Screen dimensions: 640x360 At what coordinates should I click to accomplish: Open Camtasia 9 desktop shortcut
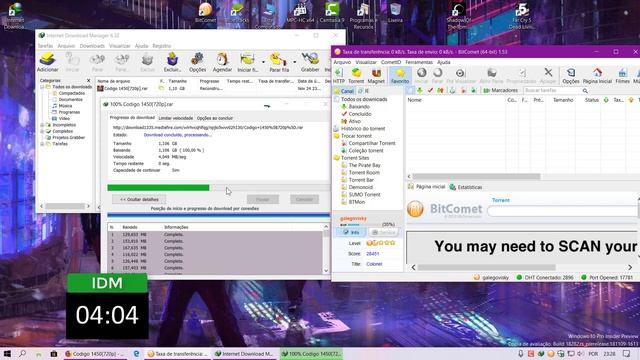click(332, 12)
